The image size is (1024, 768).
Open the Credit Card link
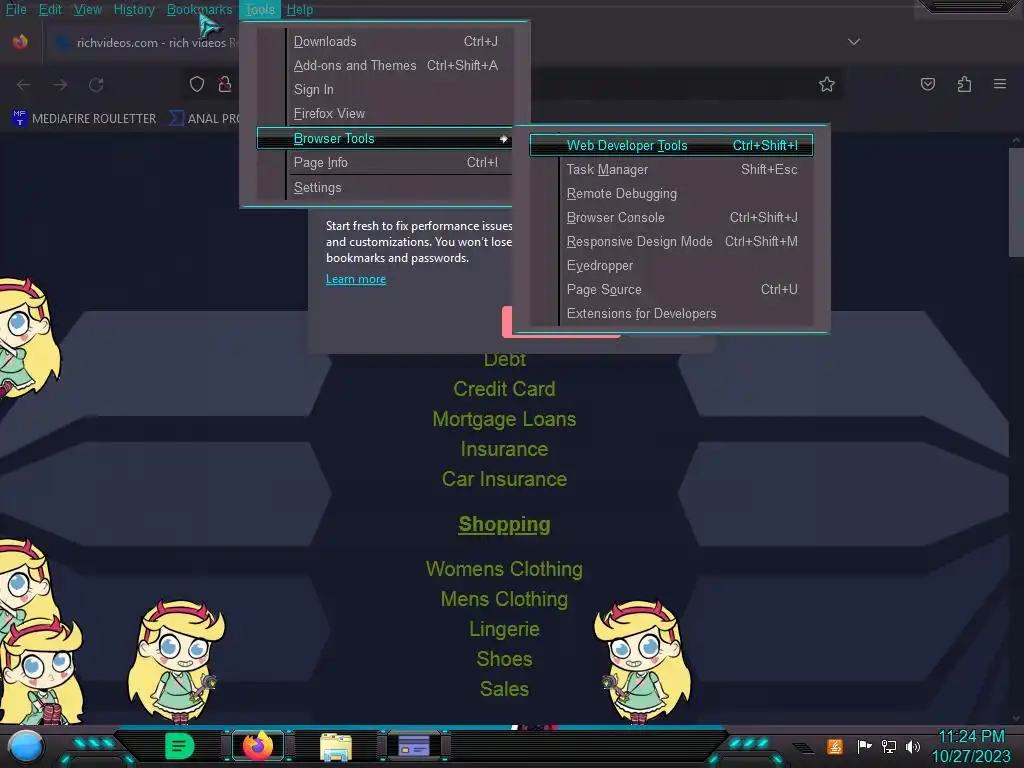504,389
